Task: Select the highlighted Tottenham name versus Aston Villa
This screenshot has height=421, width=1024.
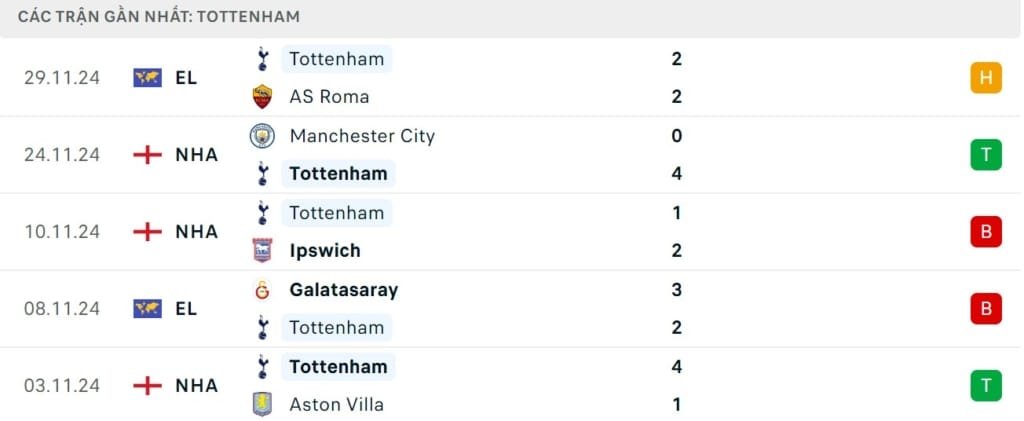Action: [338, 367]
